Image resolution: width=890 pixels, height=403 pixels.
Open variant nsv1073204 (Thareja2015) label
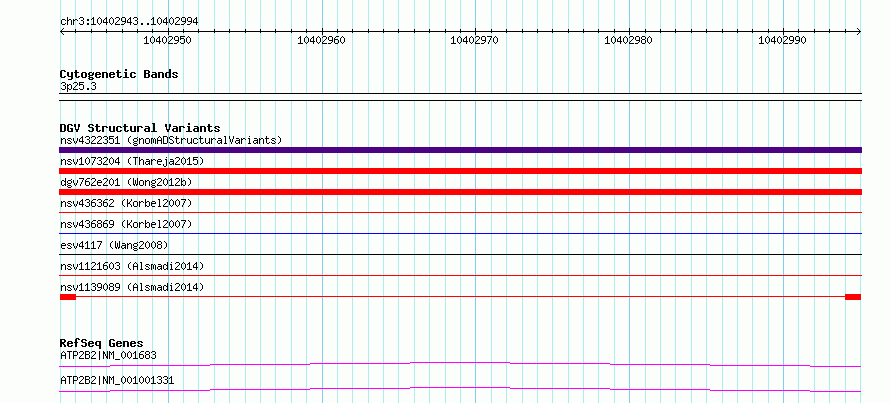132,161
